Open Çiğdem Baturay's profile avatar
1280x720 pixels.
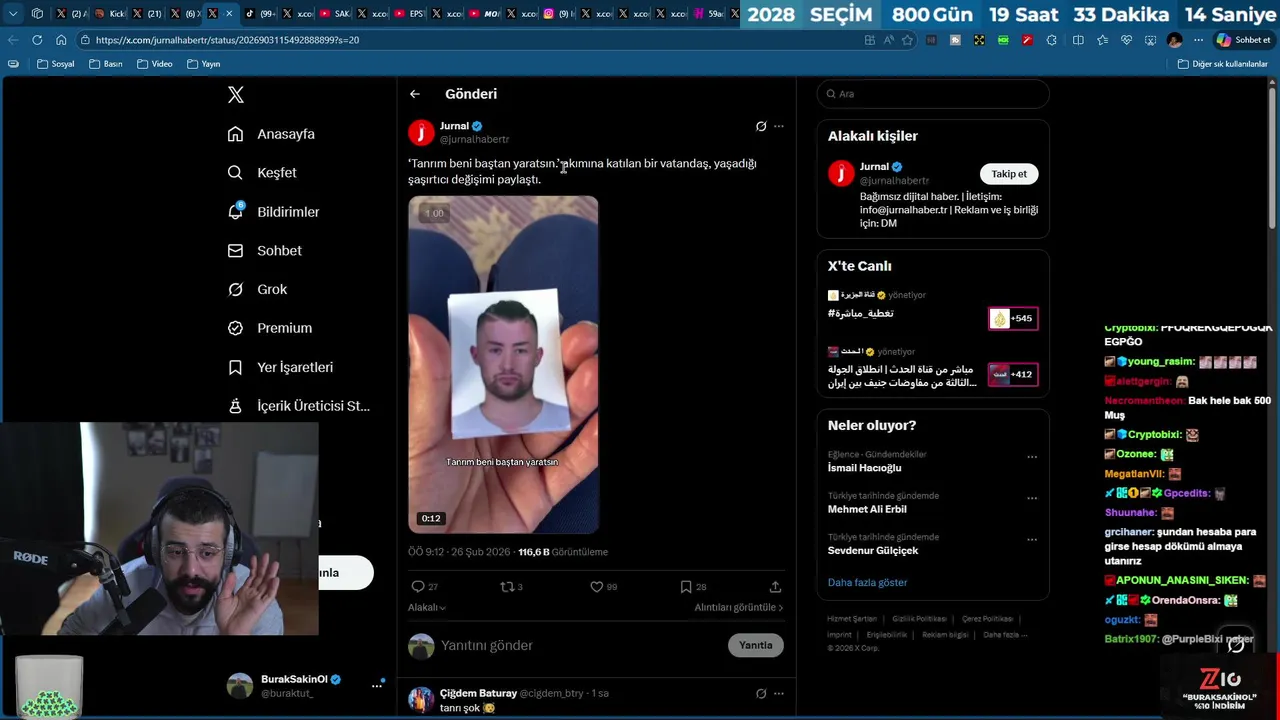tap(421, 699)
